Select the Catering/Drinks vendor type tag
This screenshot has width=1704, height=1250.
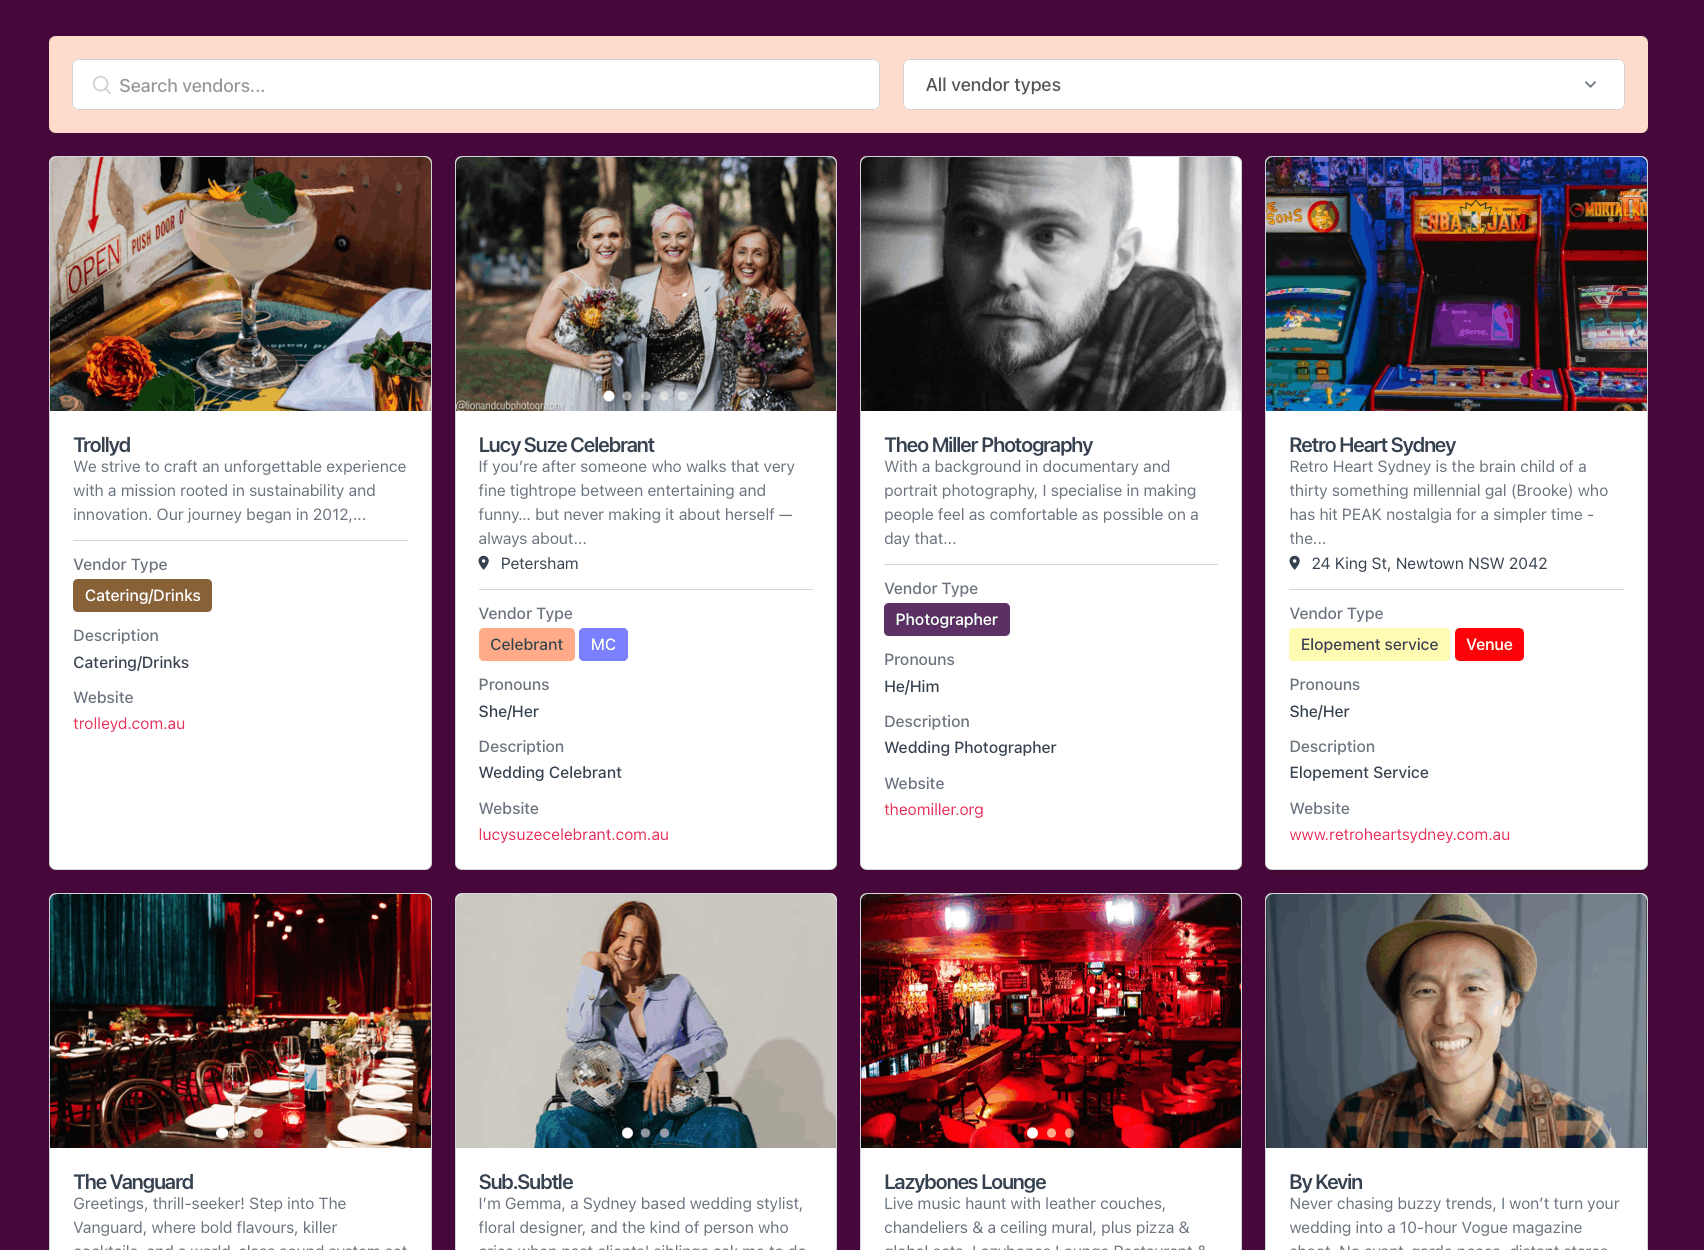tap(142, 595)
